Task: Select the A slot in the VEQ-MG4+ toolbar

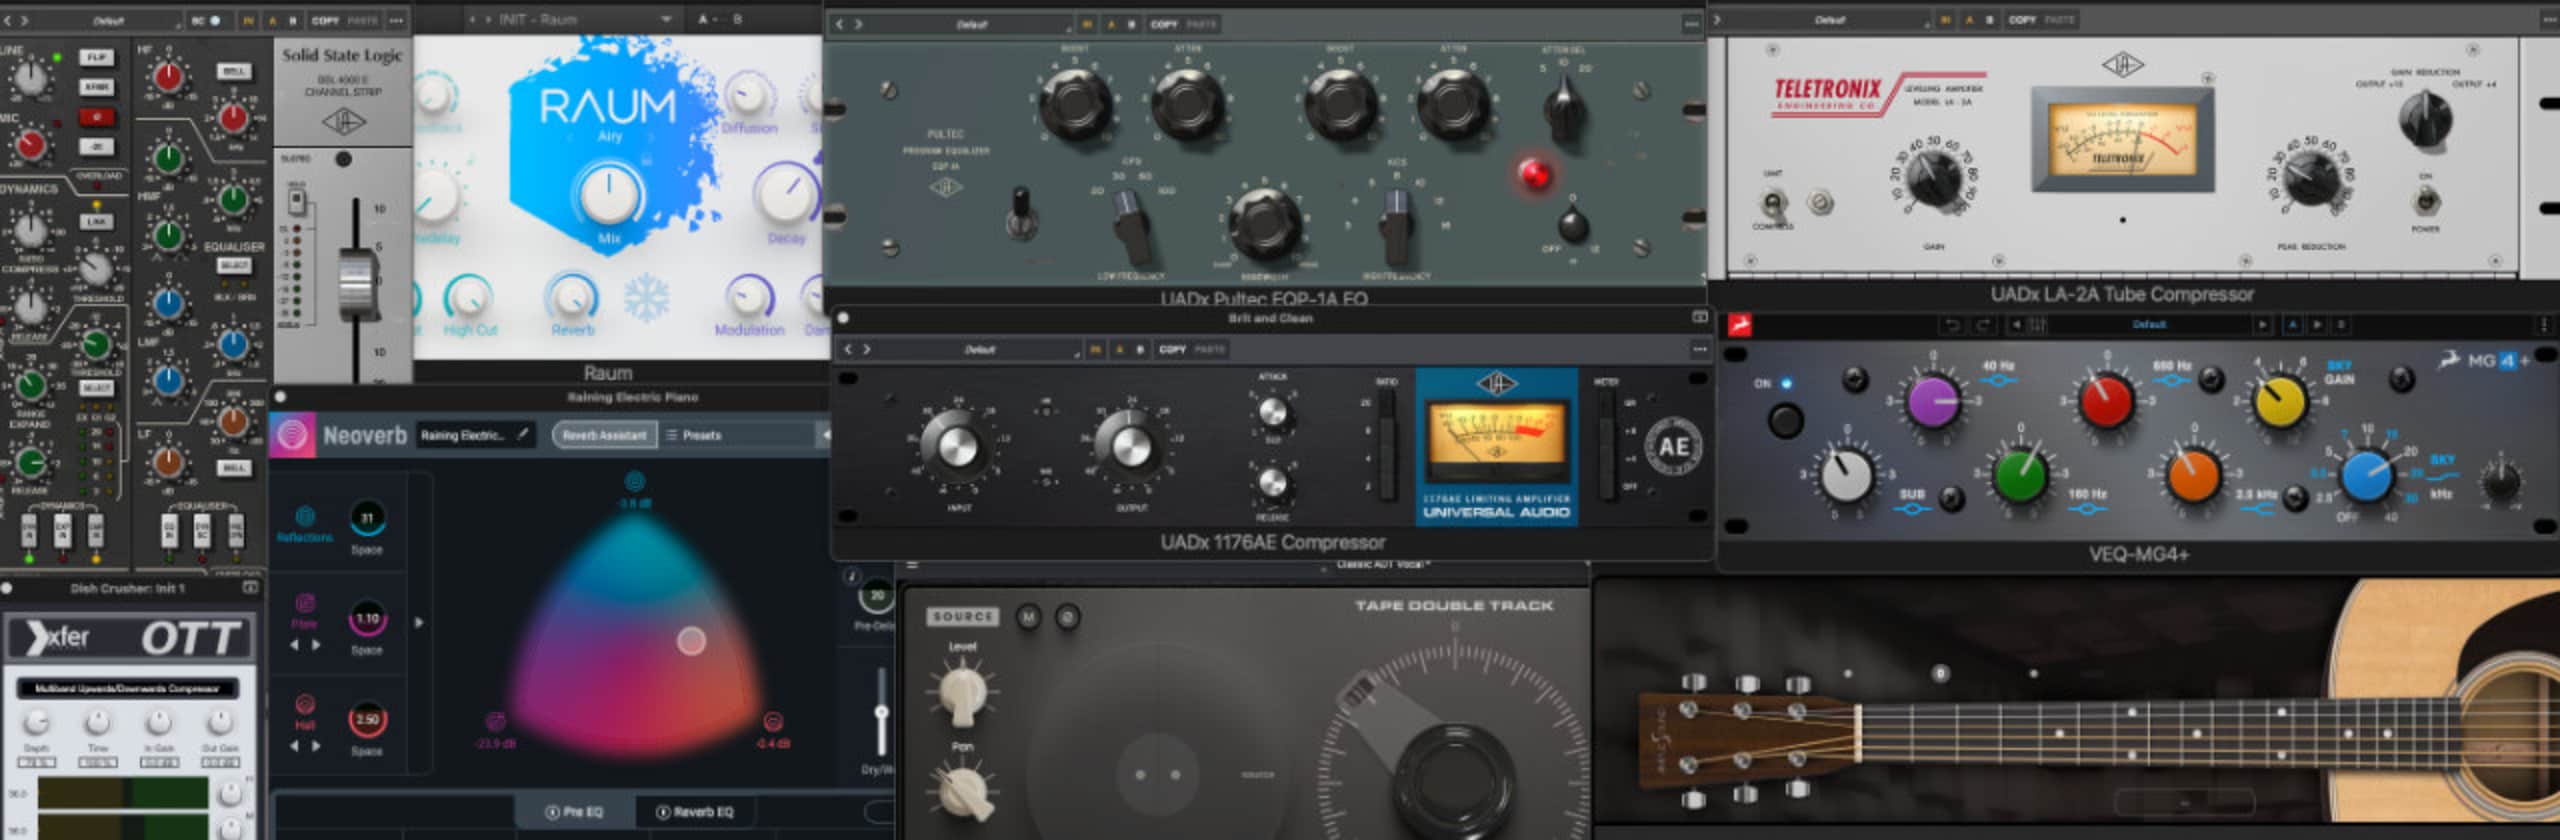Action: (2293, 325)
